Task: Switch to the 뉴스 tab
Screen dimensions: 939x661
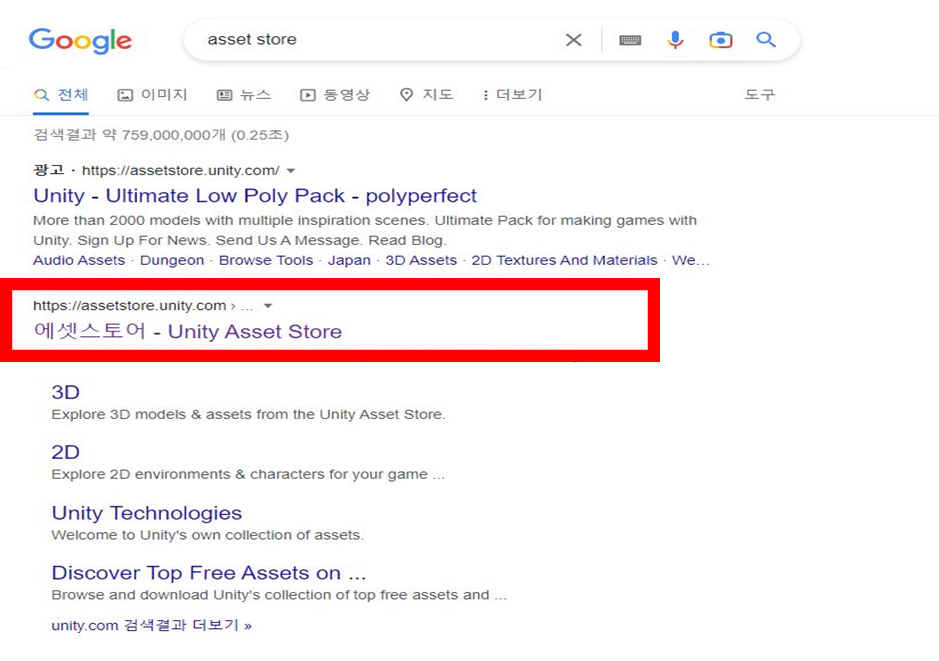Action: tap(244, 95)
